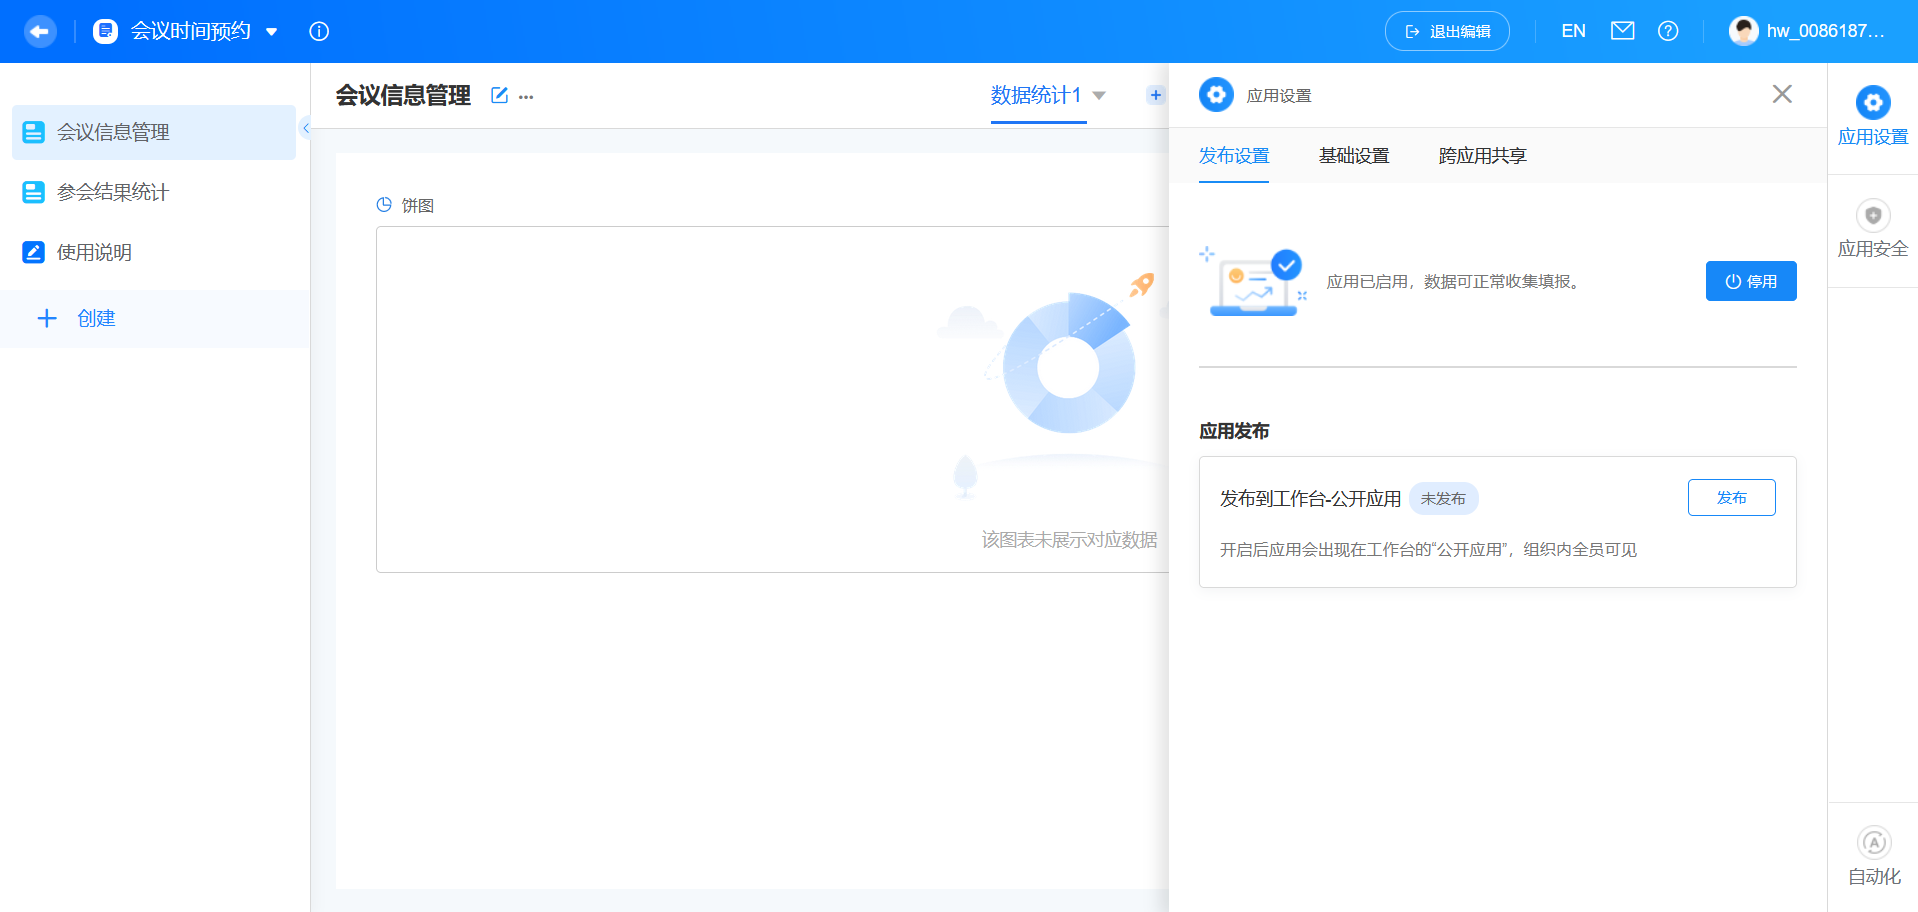The width and height of the screenshot is (1918, 912).
Task: Switch to the 跨应用共享 tab
Action: click(x=1480, y=156)
